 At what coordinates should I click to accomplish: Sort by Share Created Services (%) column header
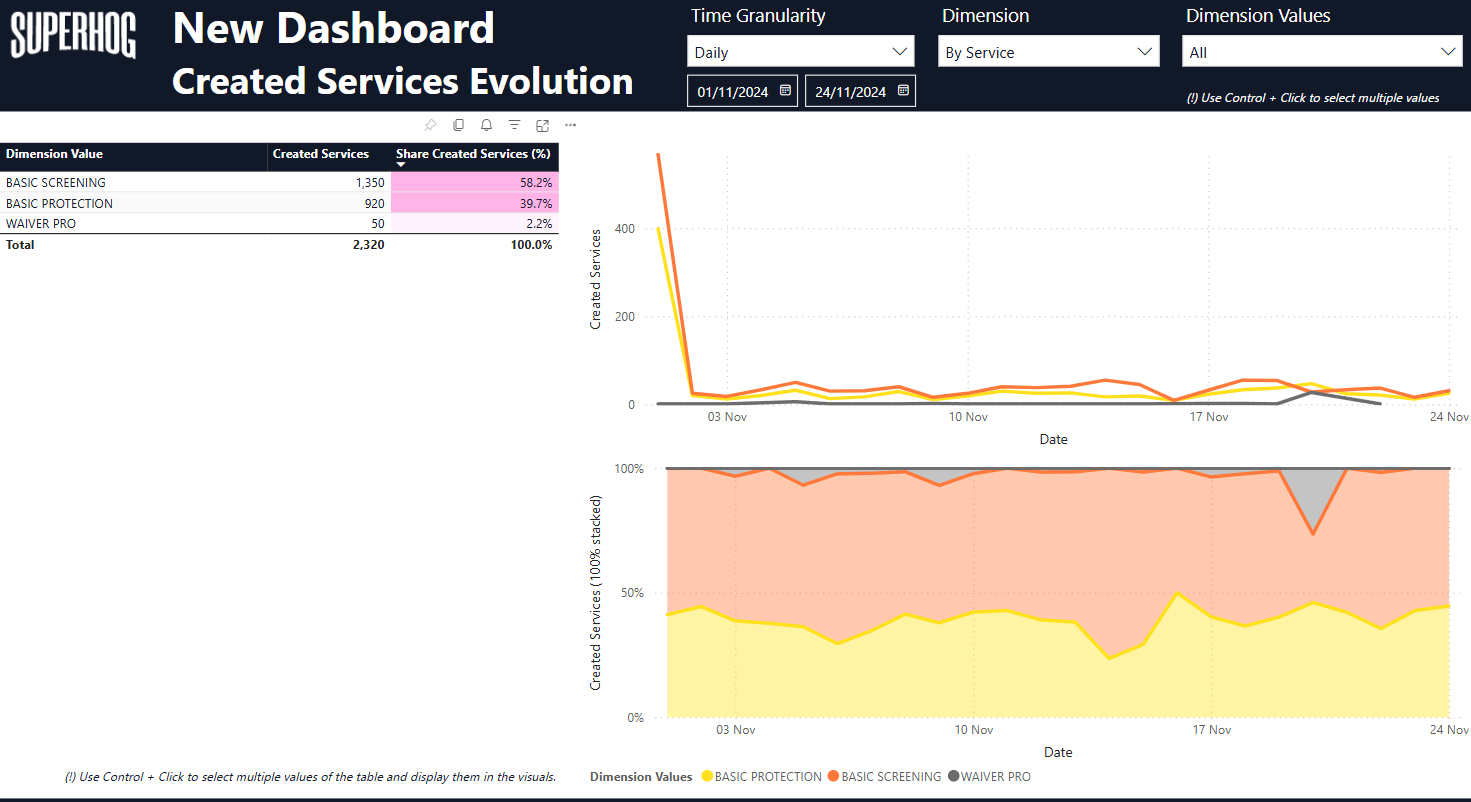474,154
